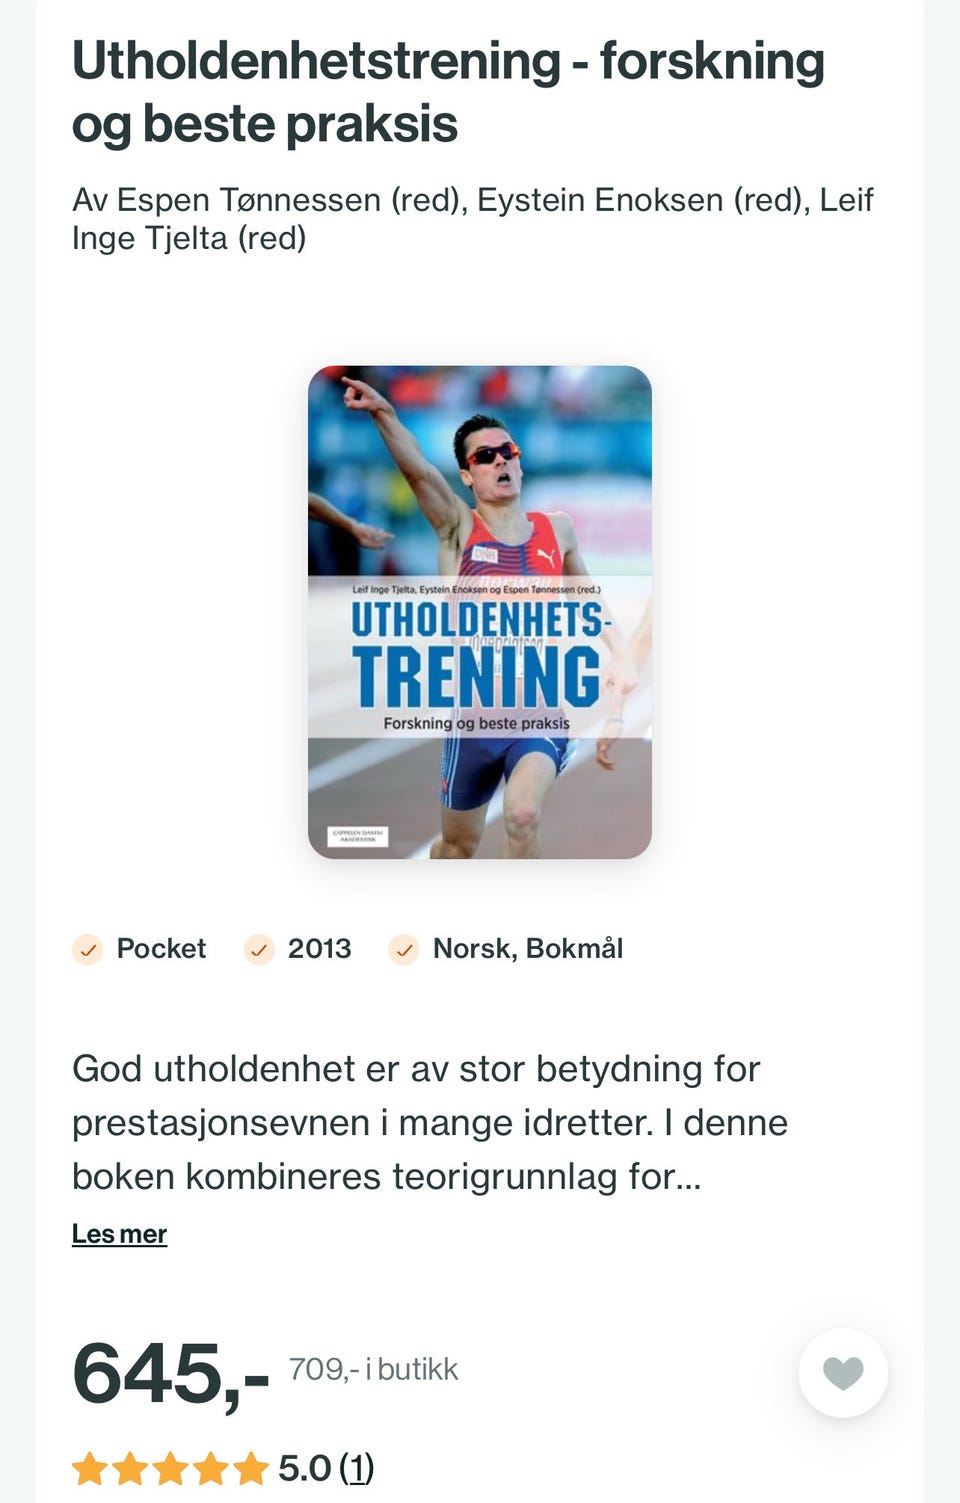
Task: Select the second rating star
Action: point(130,1469)
